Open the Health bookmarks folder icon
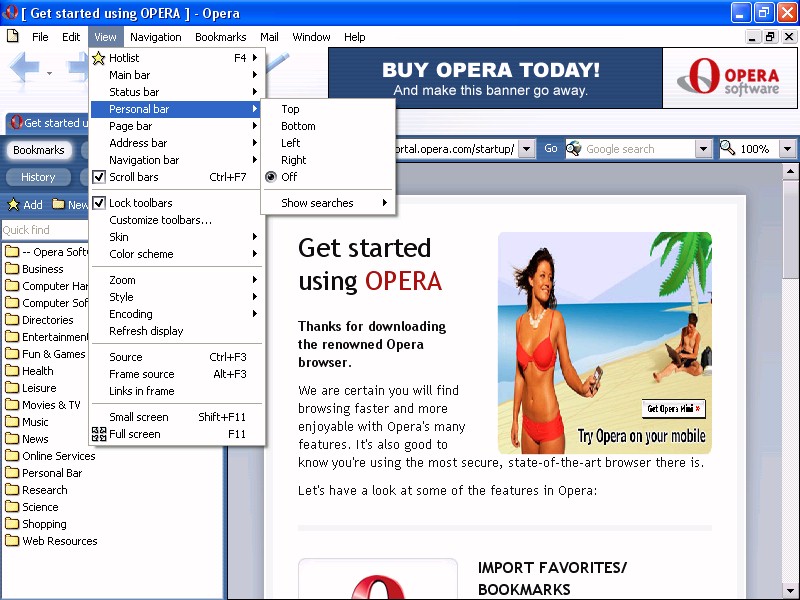Screen dimensions: 800x600 [12, 371]
